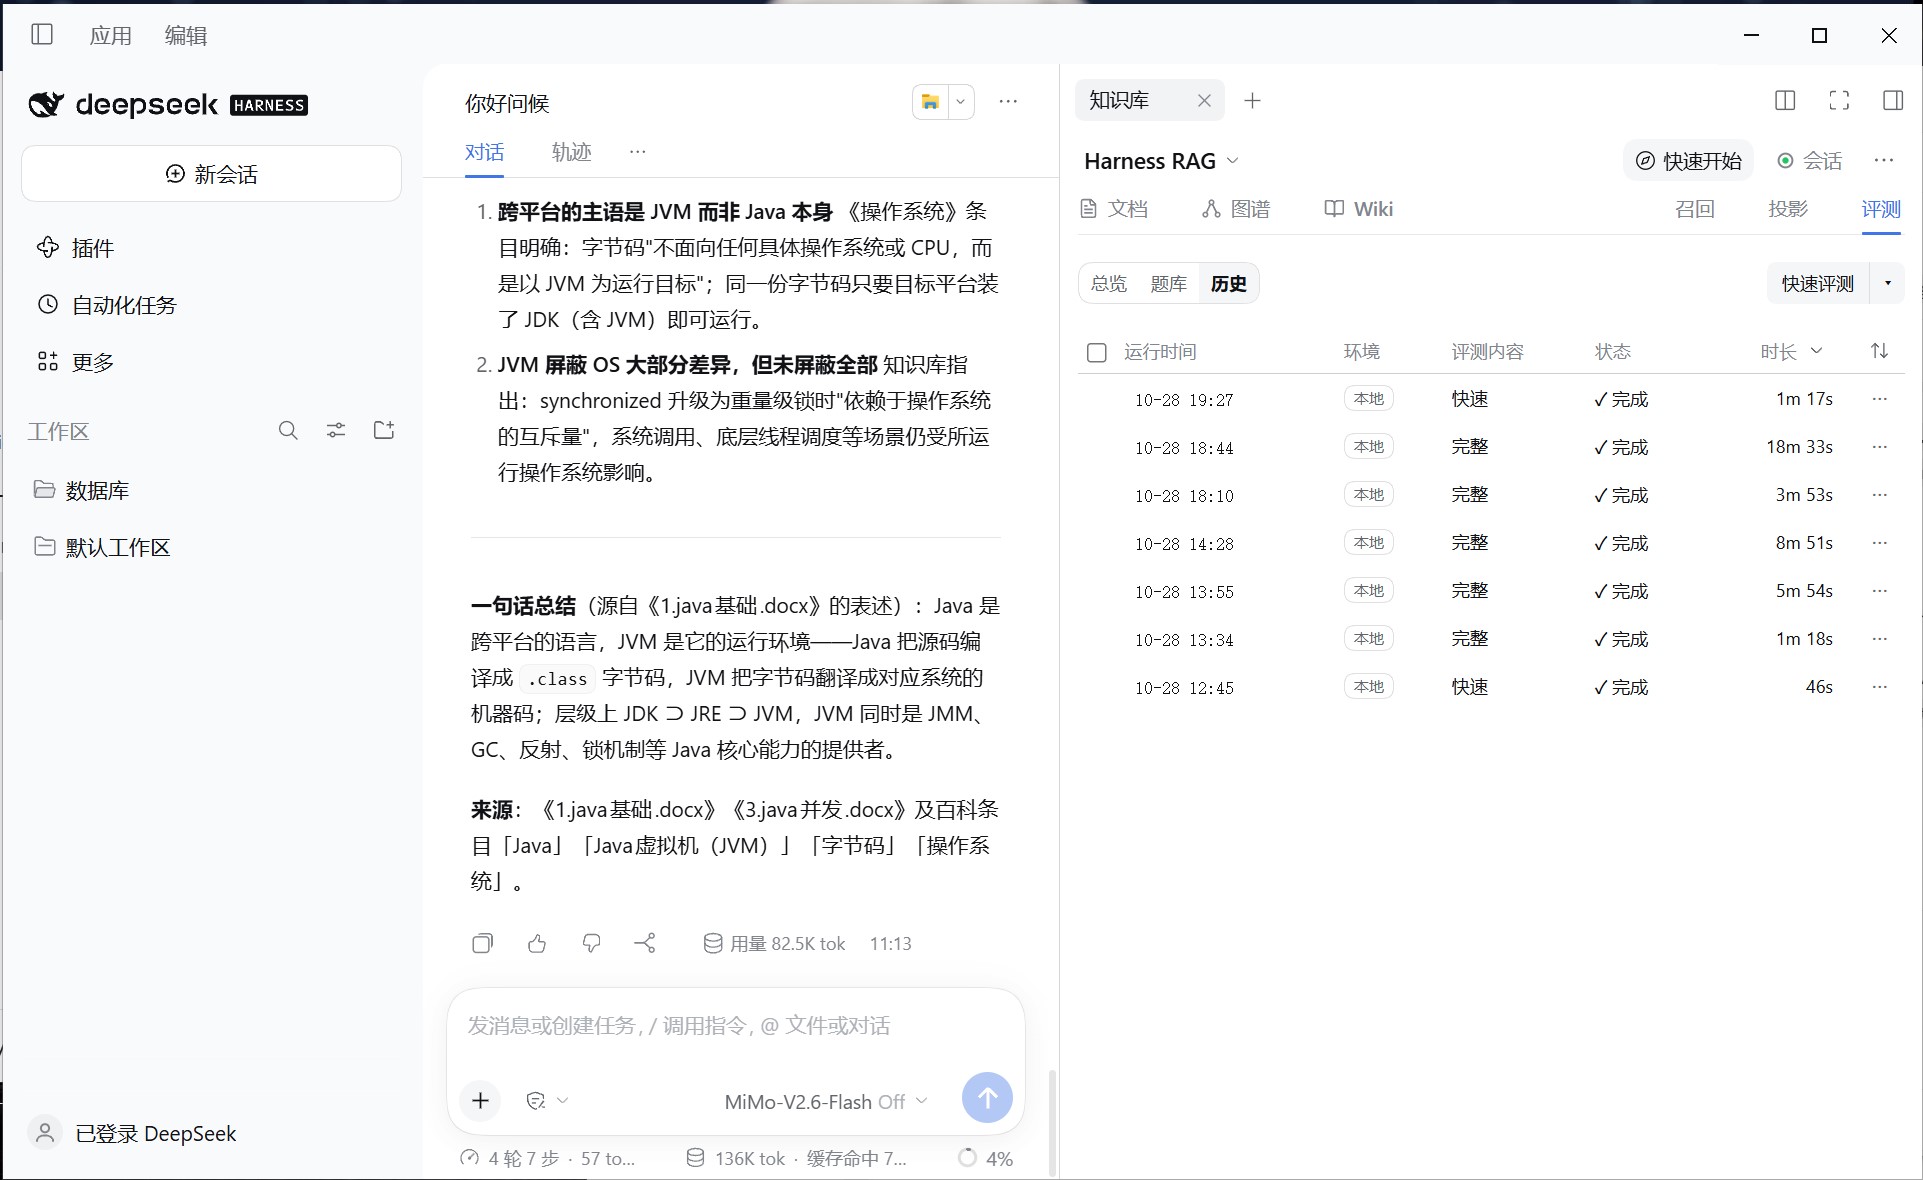Open 自动化任务 automation tasks
The width and height of the screenshot is (1923, 1180).
(106, 305)
